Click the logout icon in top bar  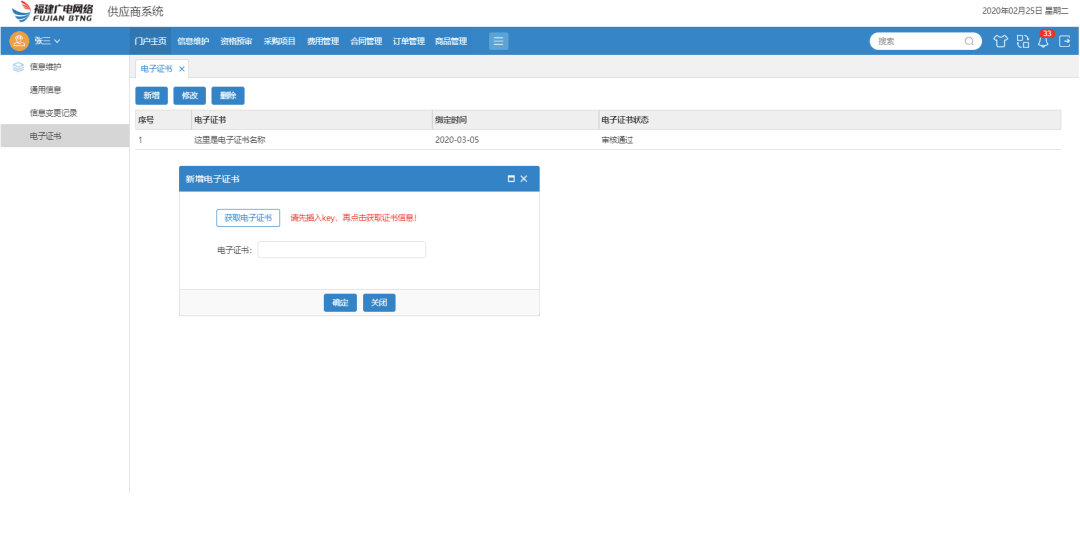point(1064,41)
